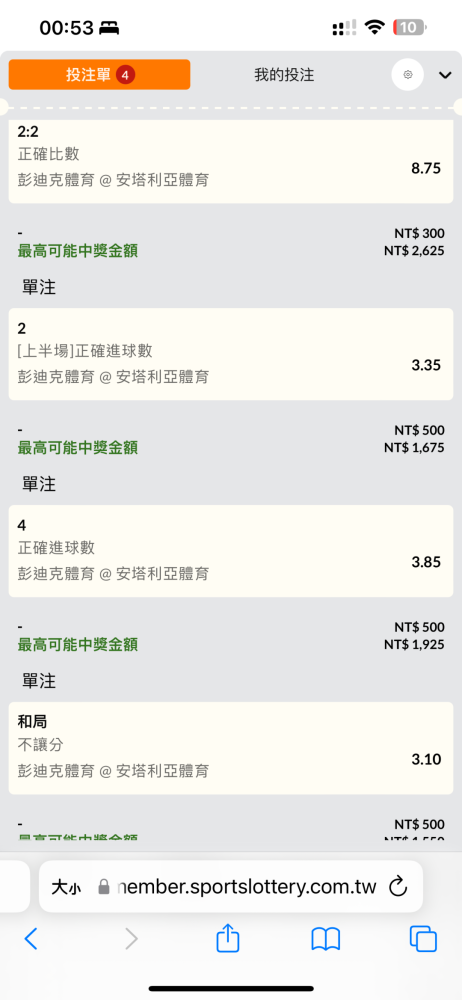
Task: Tap the Safari reload icon
Action: (x=398, y=886)
